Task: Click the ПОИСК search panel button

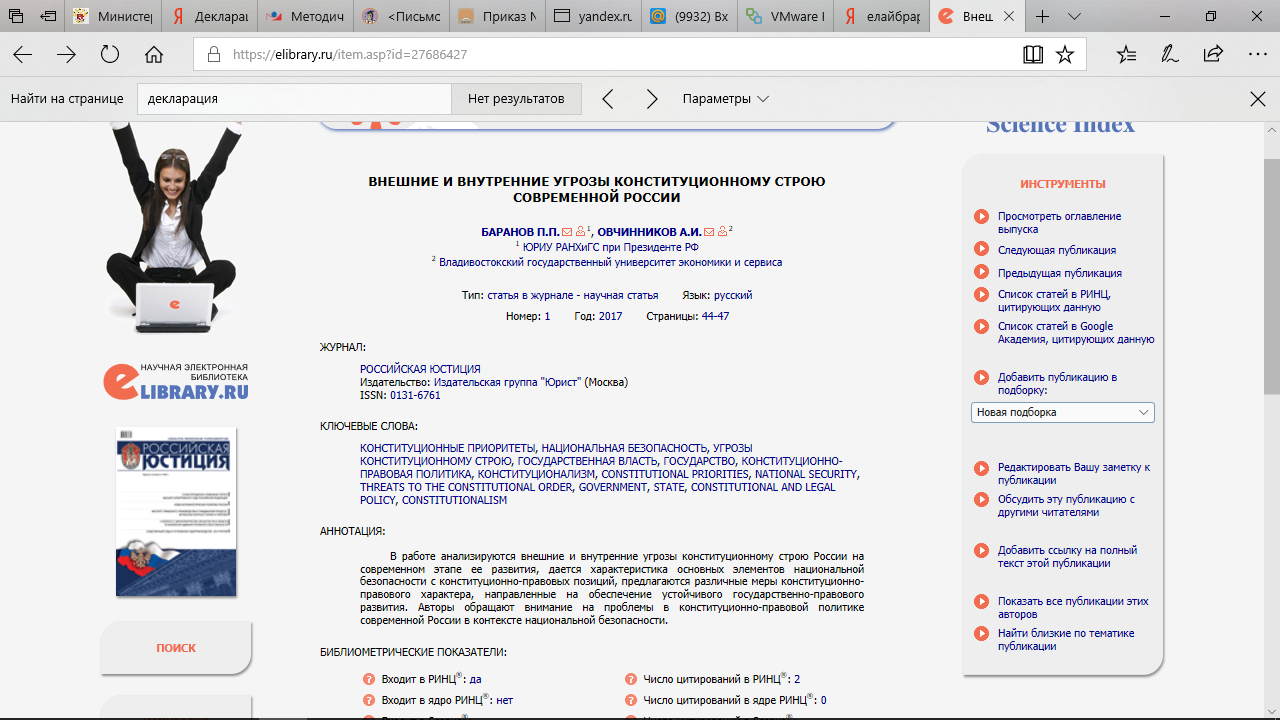Action: click(x=176, y=648)
